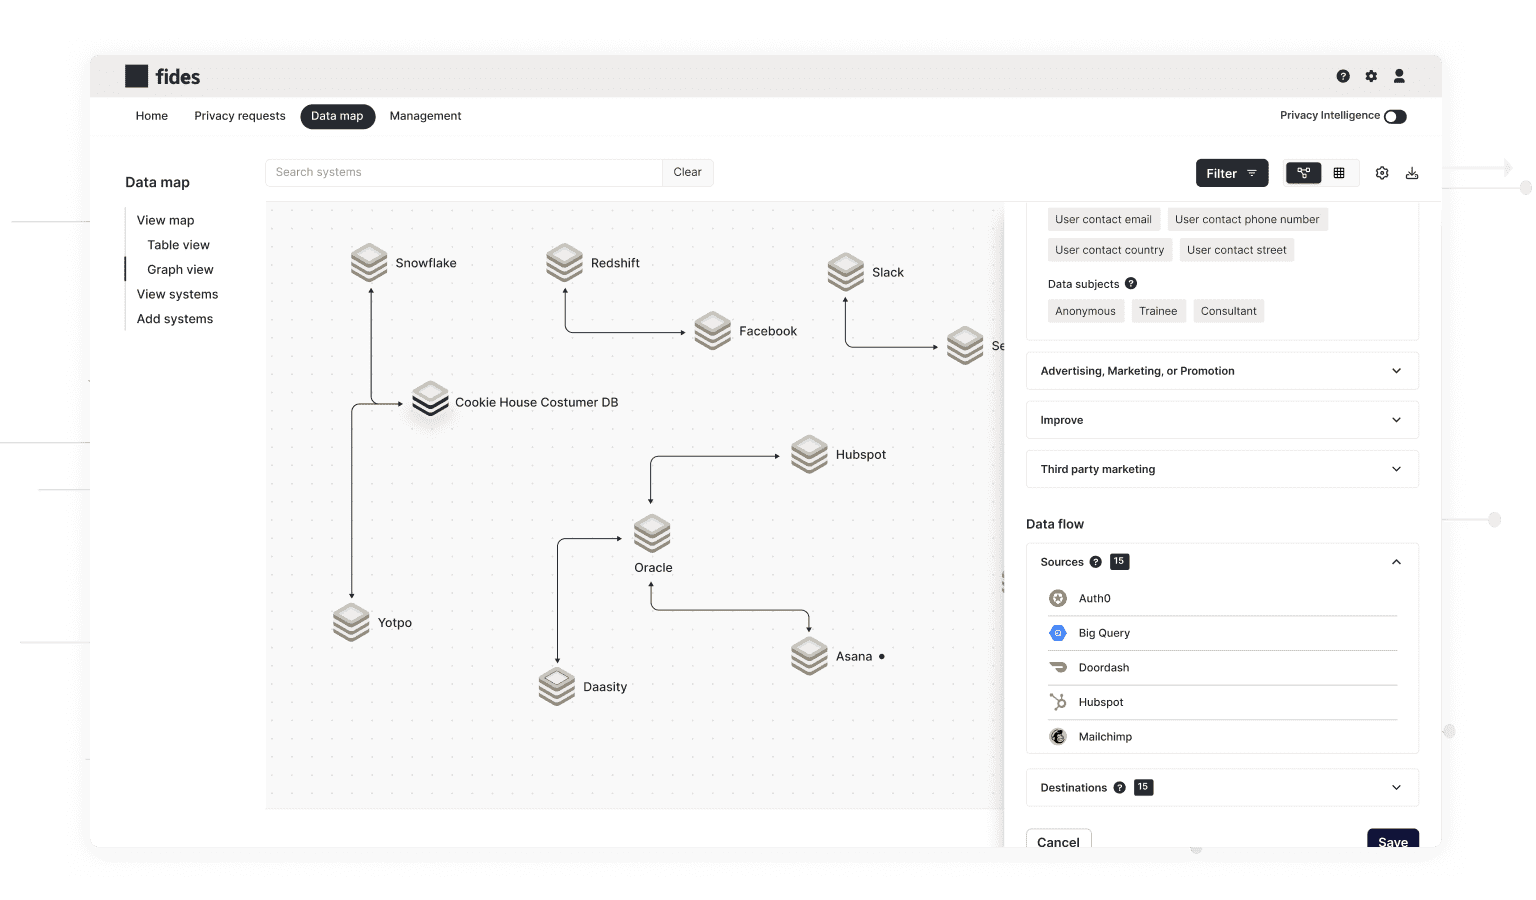Viewport: 1536px width, 900px height.
Task: Click the Cancel button
Action: 1058,840
